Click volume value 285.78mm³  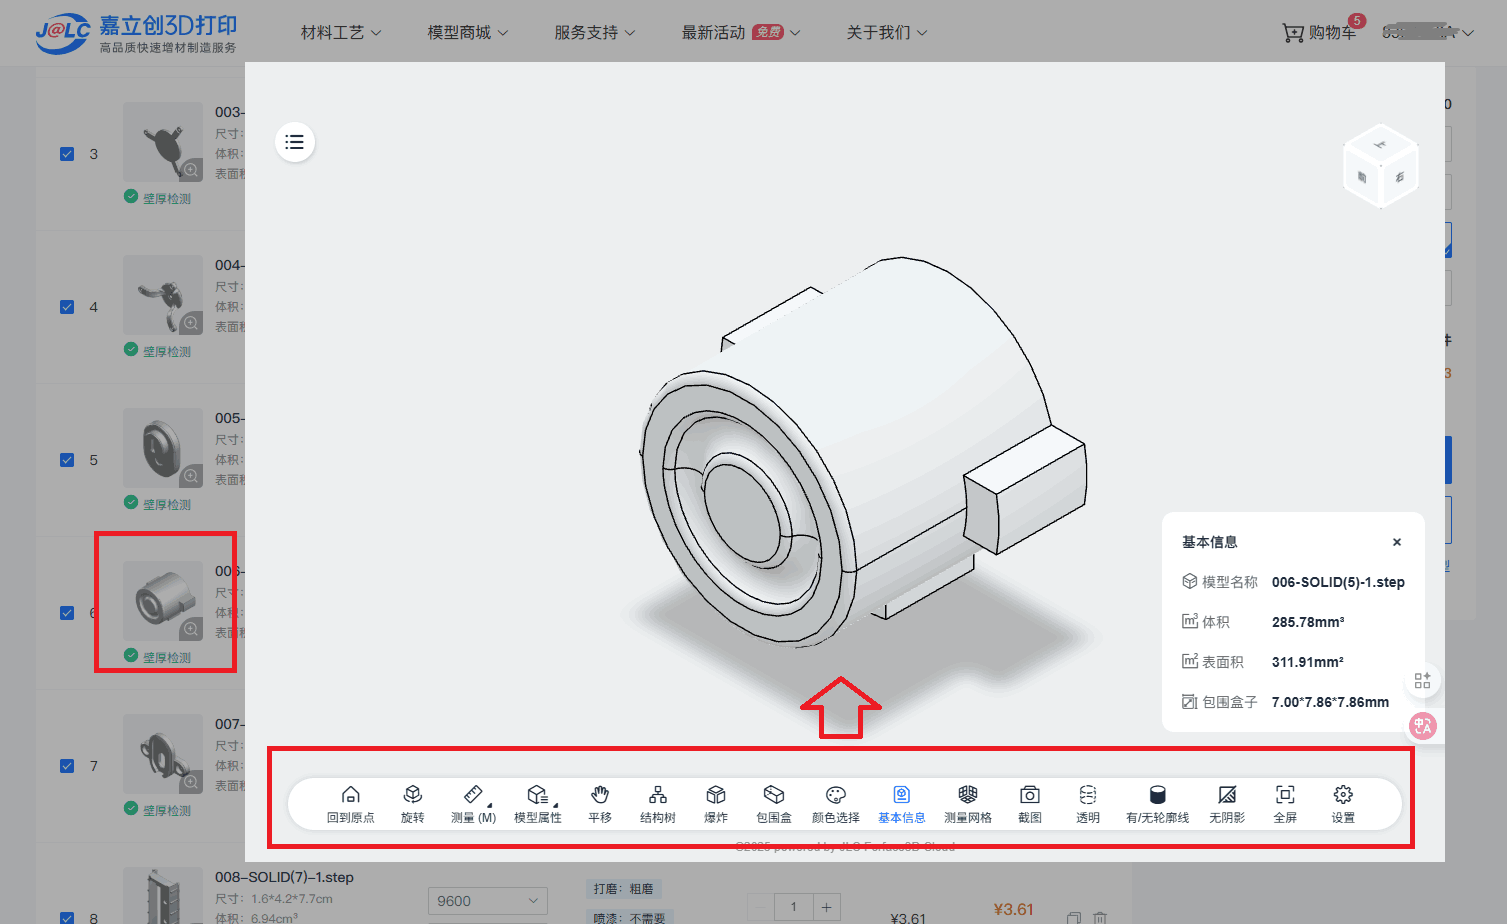[x=1308, y=622]
